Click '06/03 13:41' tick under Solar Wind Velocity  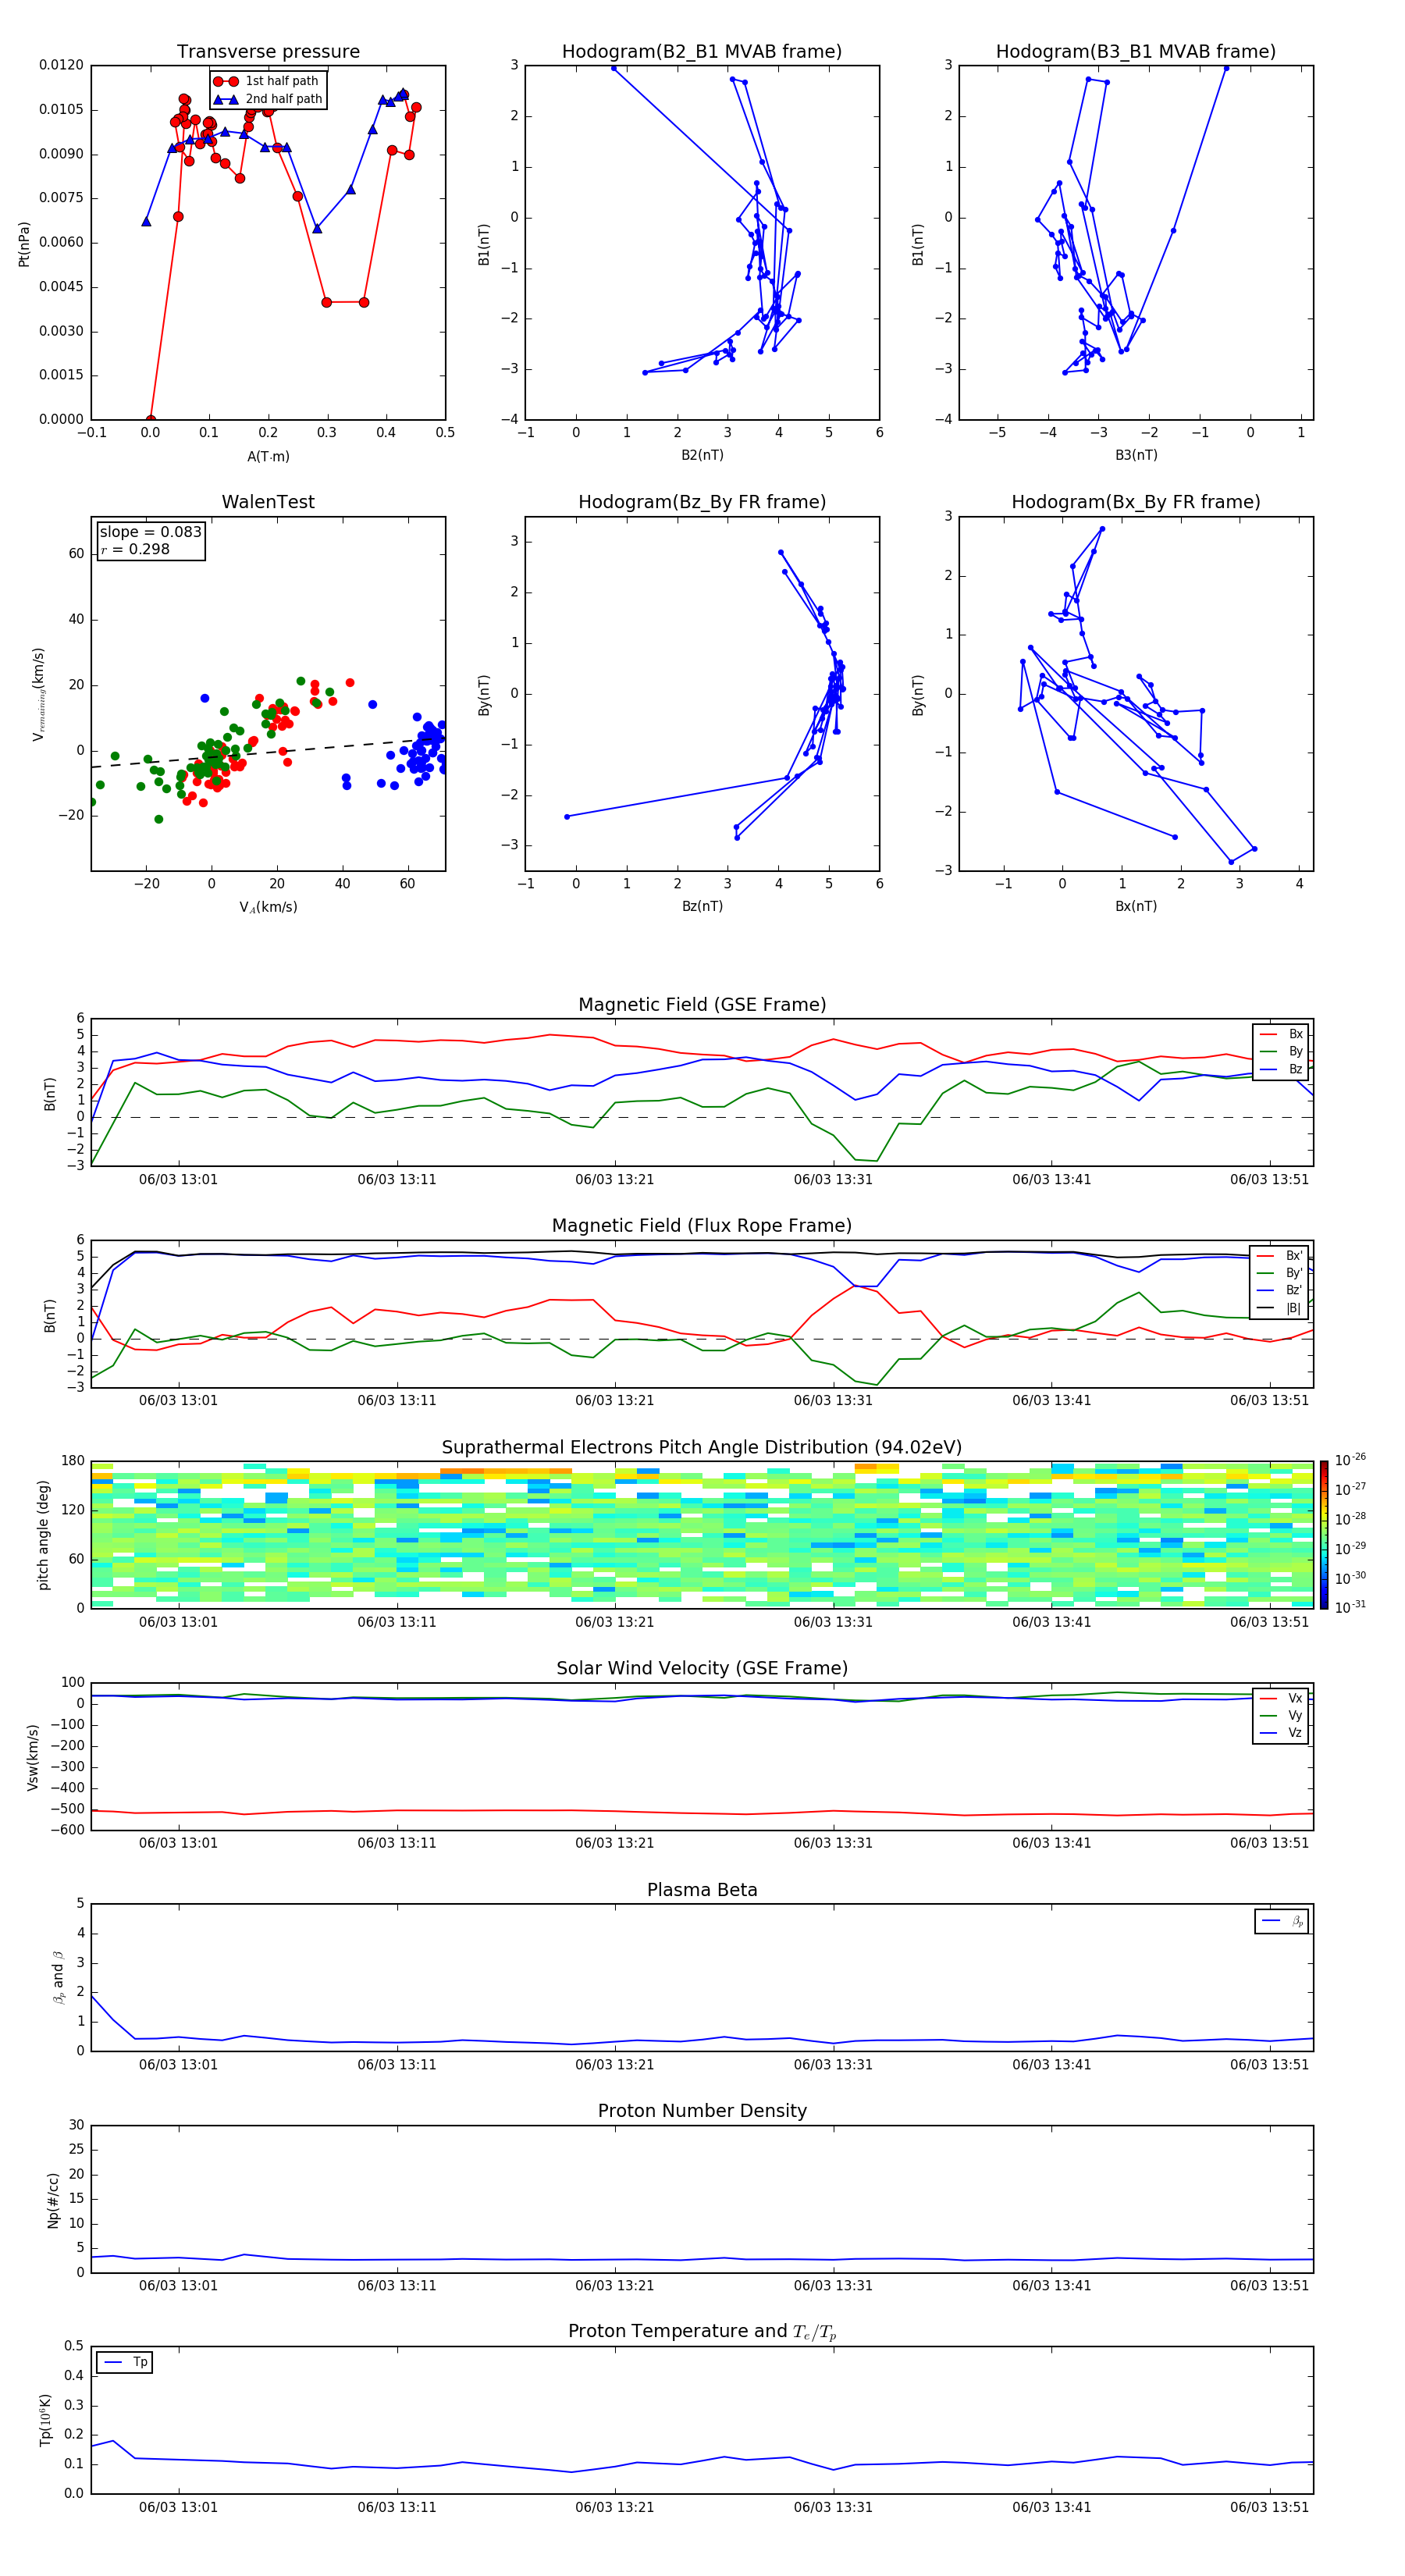point(1051,1843)
